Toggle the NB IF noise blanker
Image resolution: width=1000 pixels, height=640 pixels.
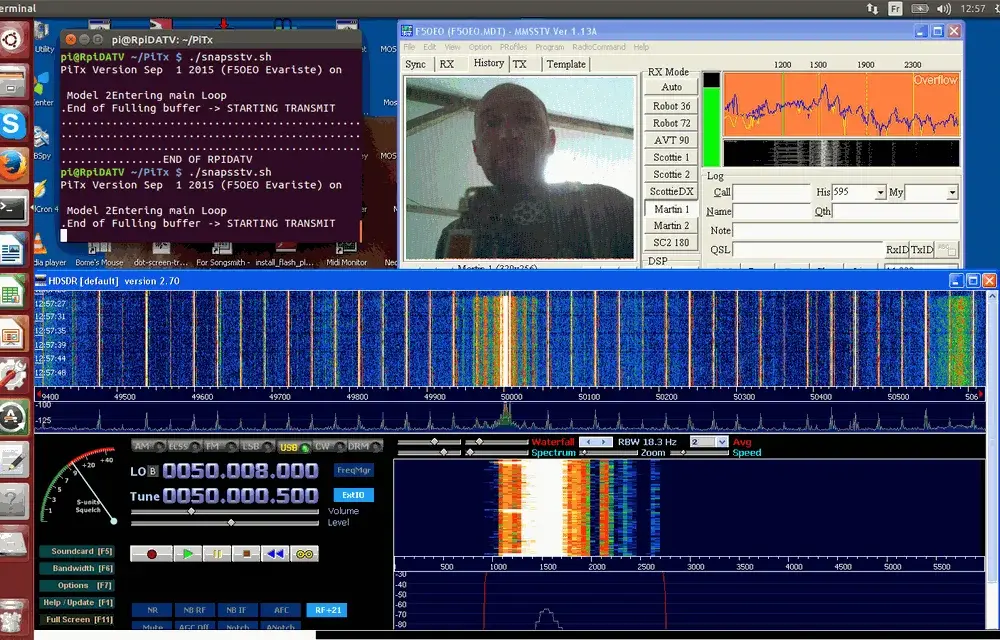tap(237, 610)
